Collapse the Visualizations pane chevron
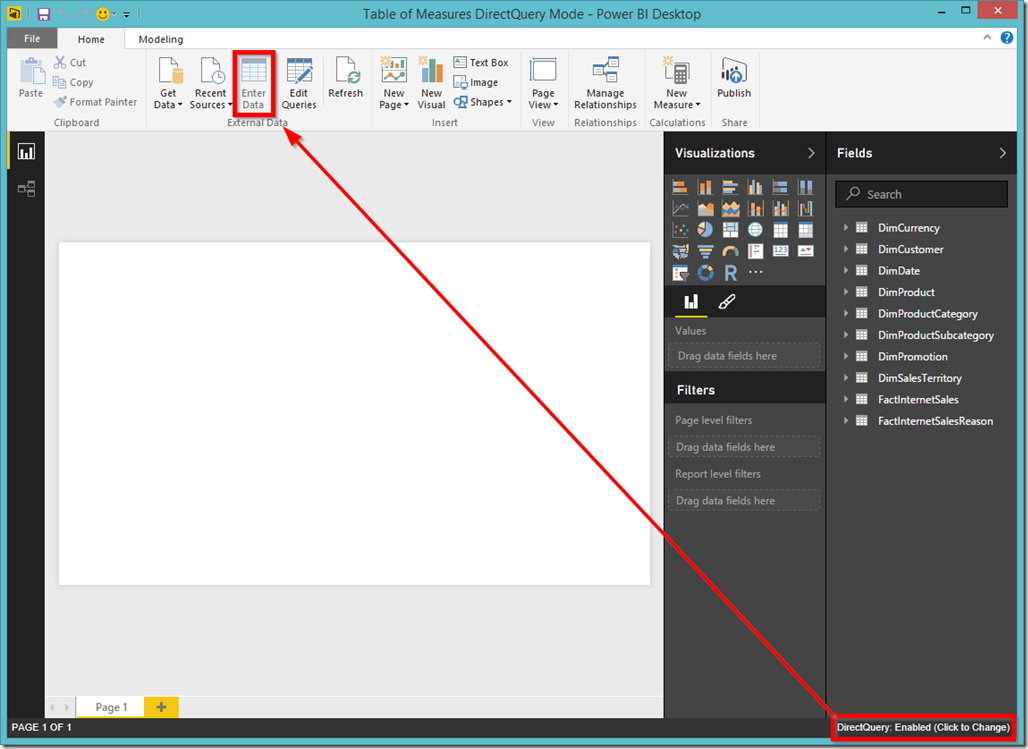Image resolution: width=1028 pixels, height=749 pixels. pos(811,153)
